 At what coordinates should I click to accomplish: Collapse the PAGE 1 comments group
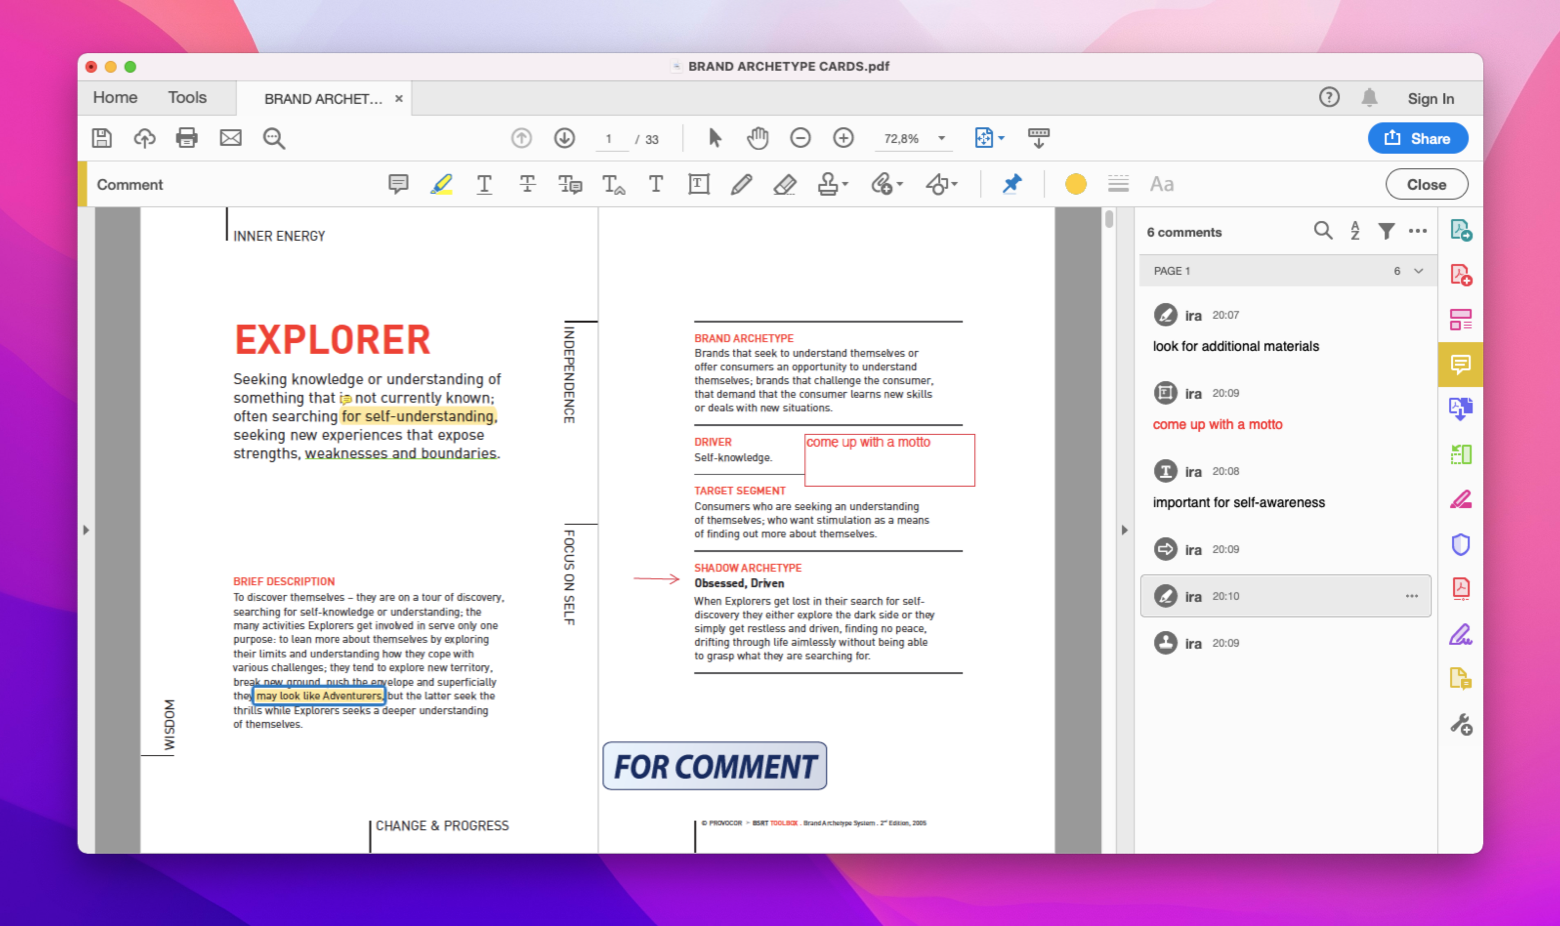1417,270
